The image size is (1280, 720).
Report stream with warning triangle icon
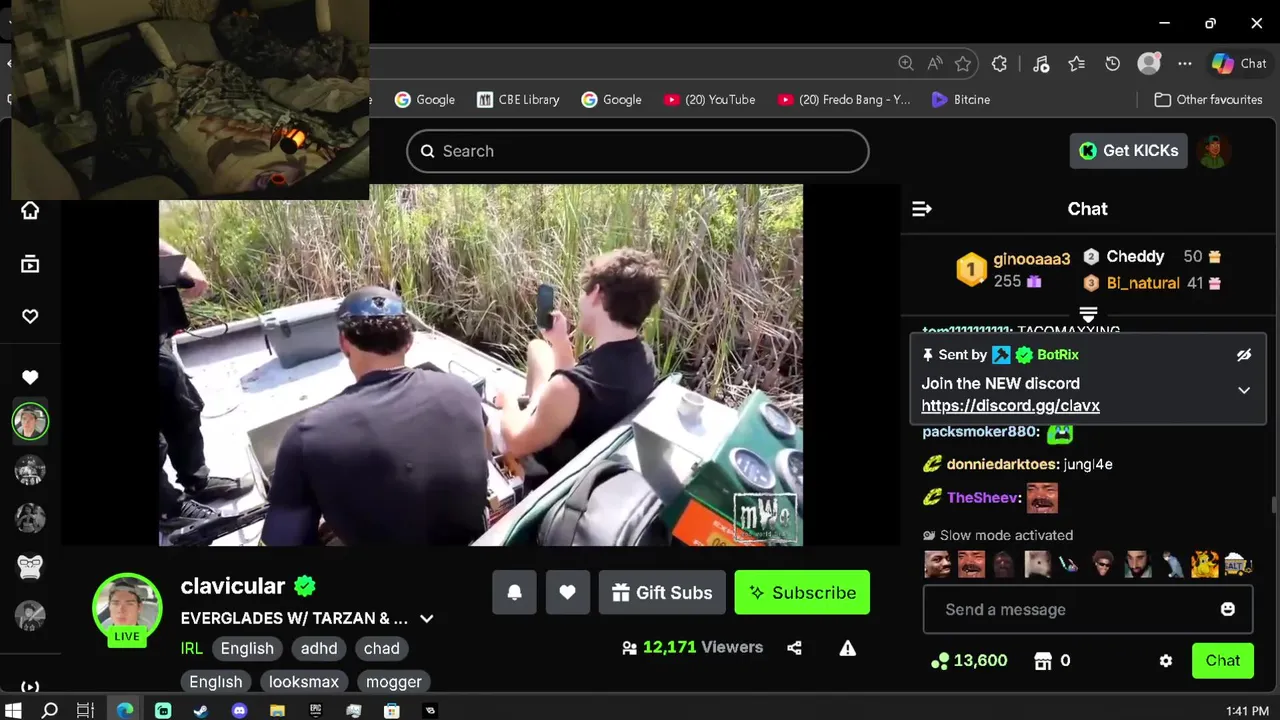pyautogui.click(x=848, y=648)
